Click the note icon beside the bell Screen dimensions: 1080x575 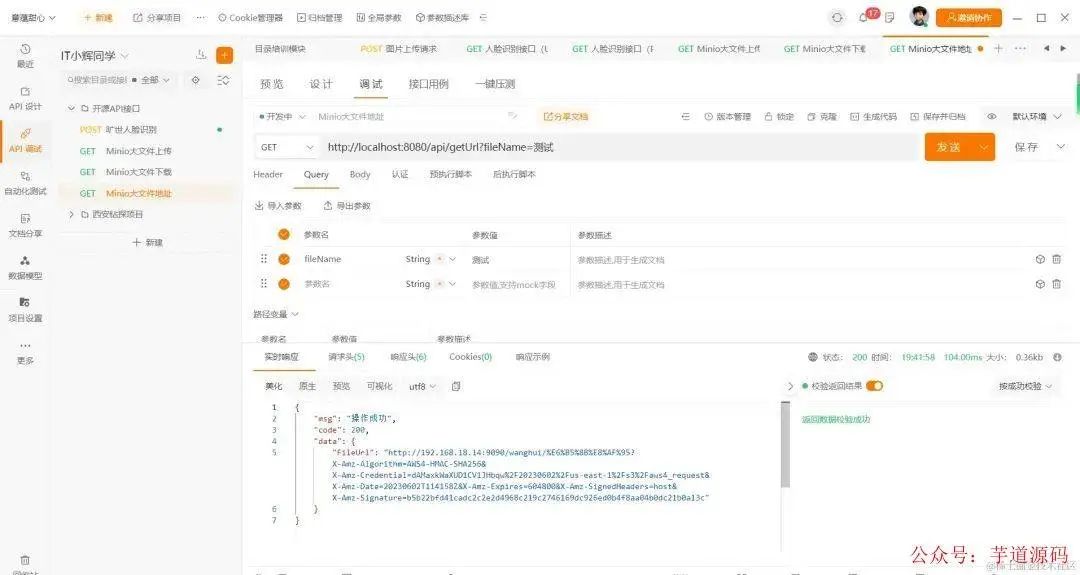point(890,17)
